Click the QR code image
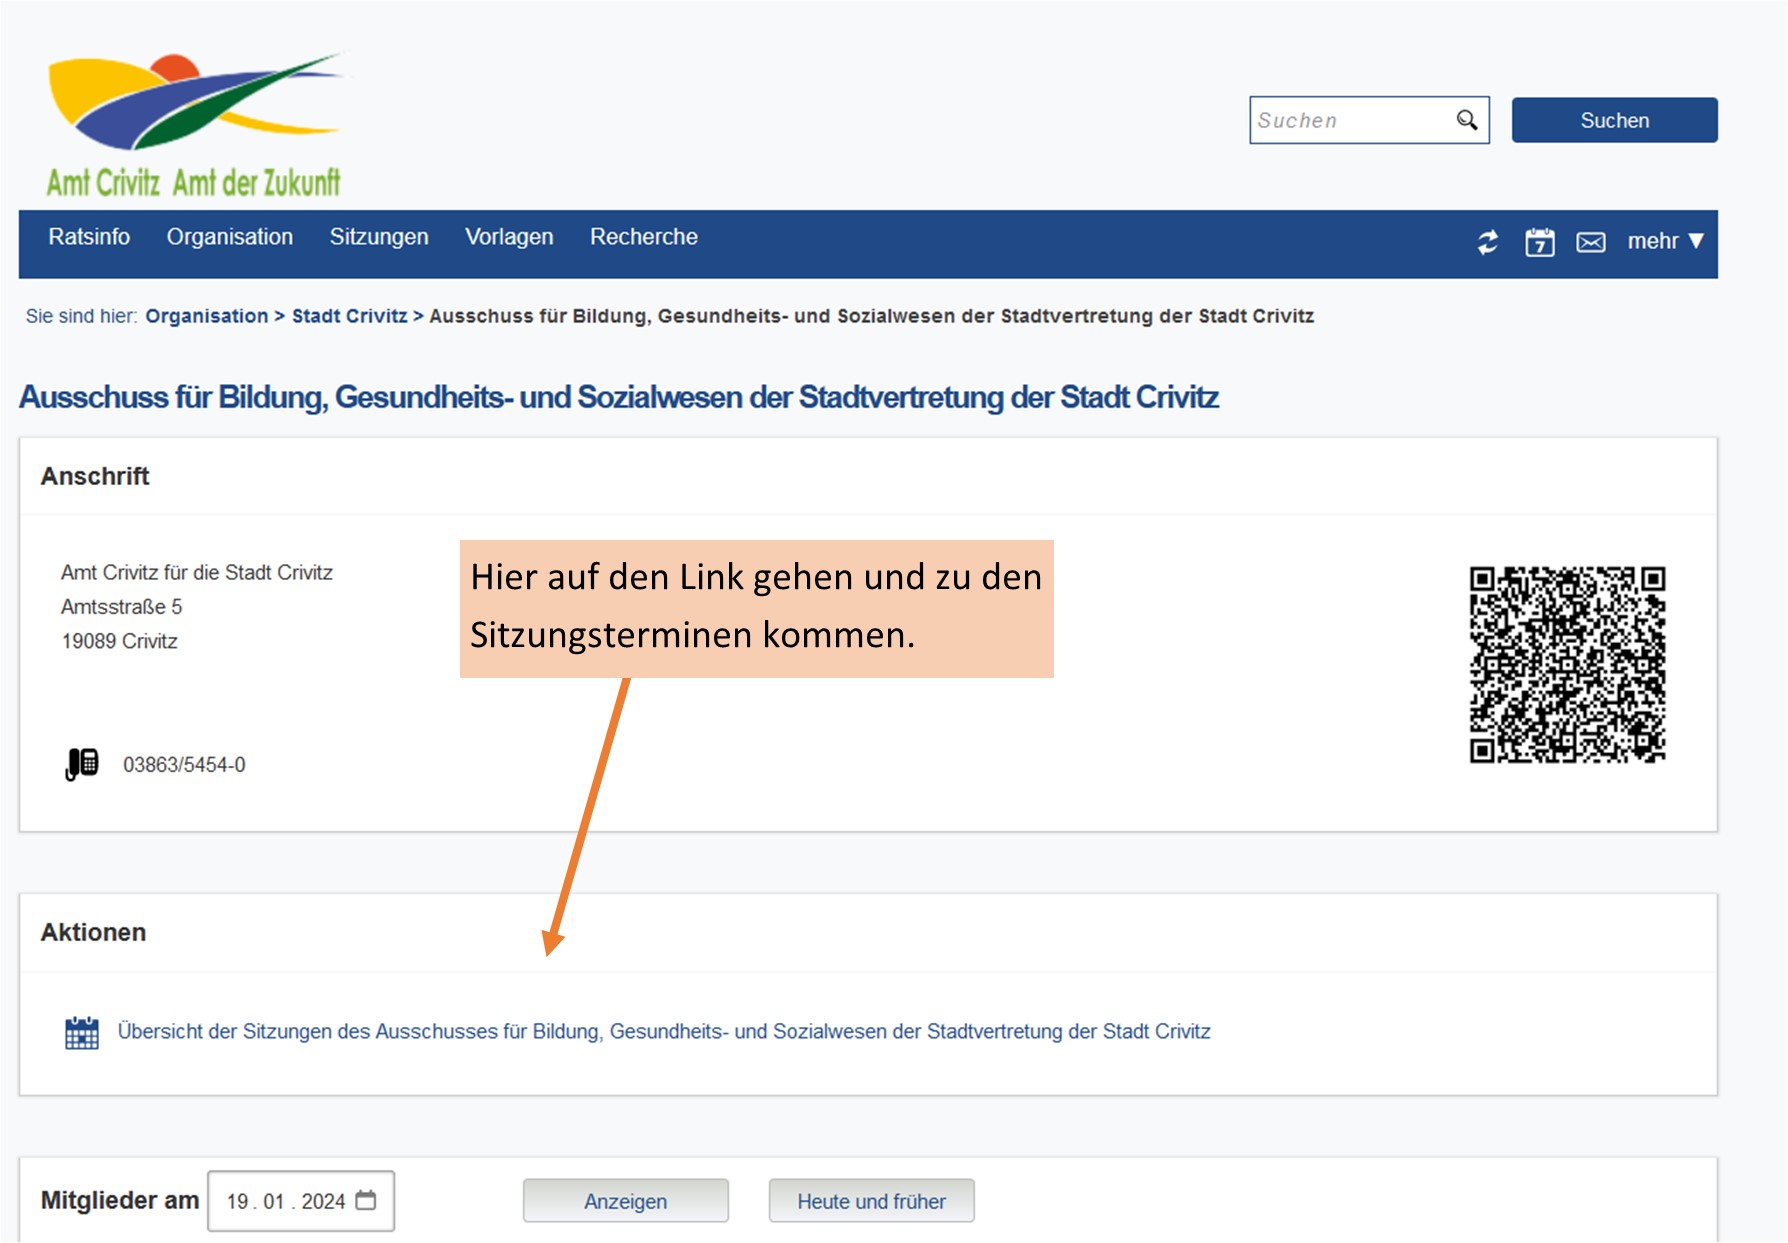This screenshot has width=1788, height=1243. pyautogui.click(x=1566, y=664)
